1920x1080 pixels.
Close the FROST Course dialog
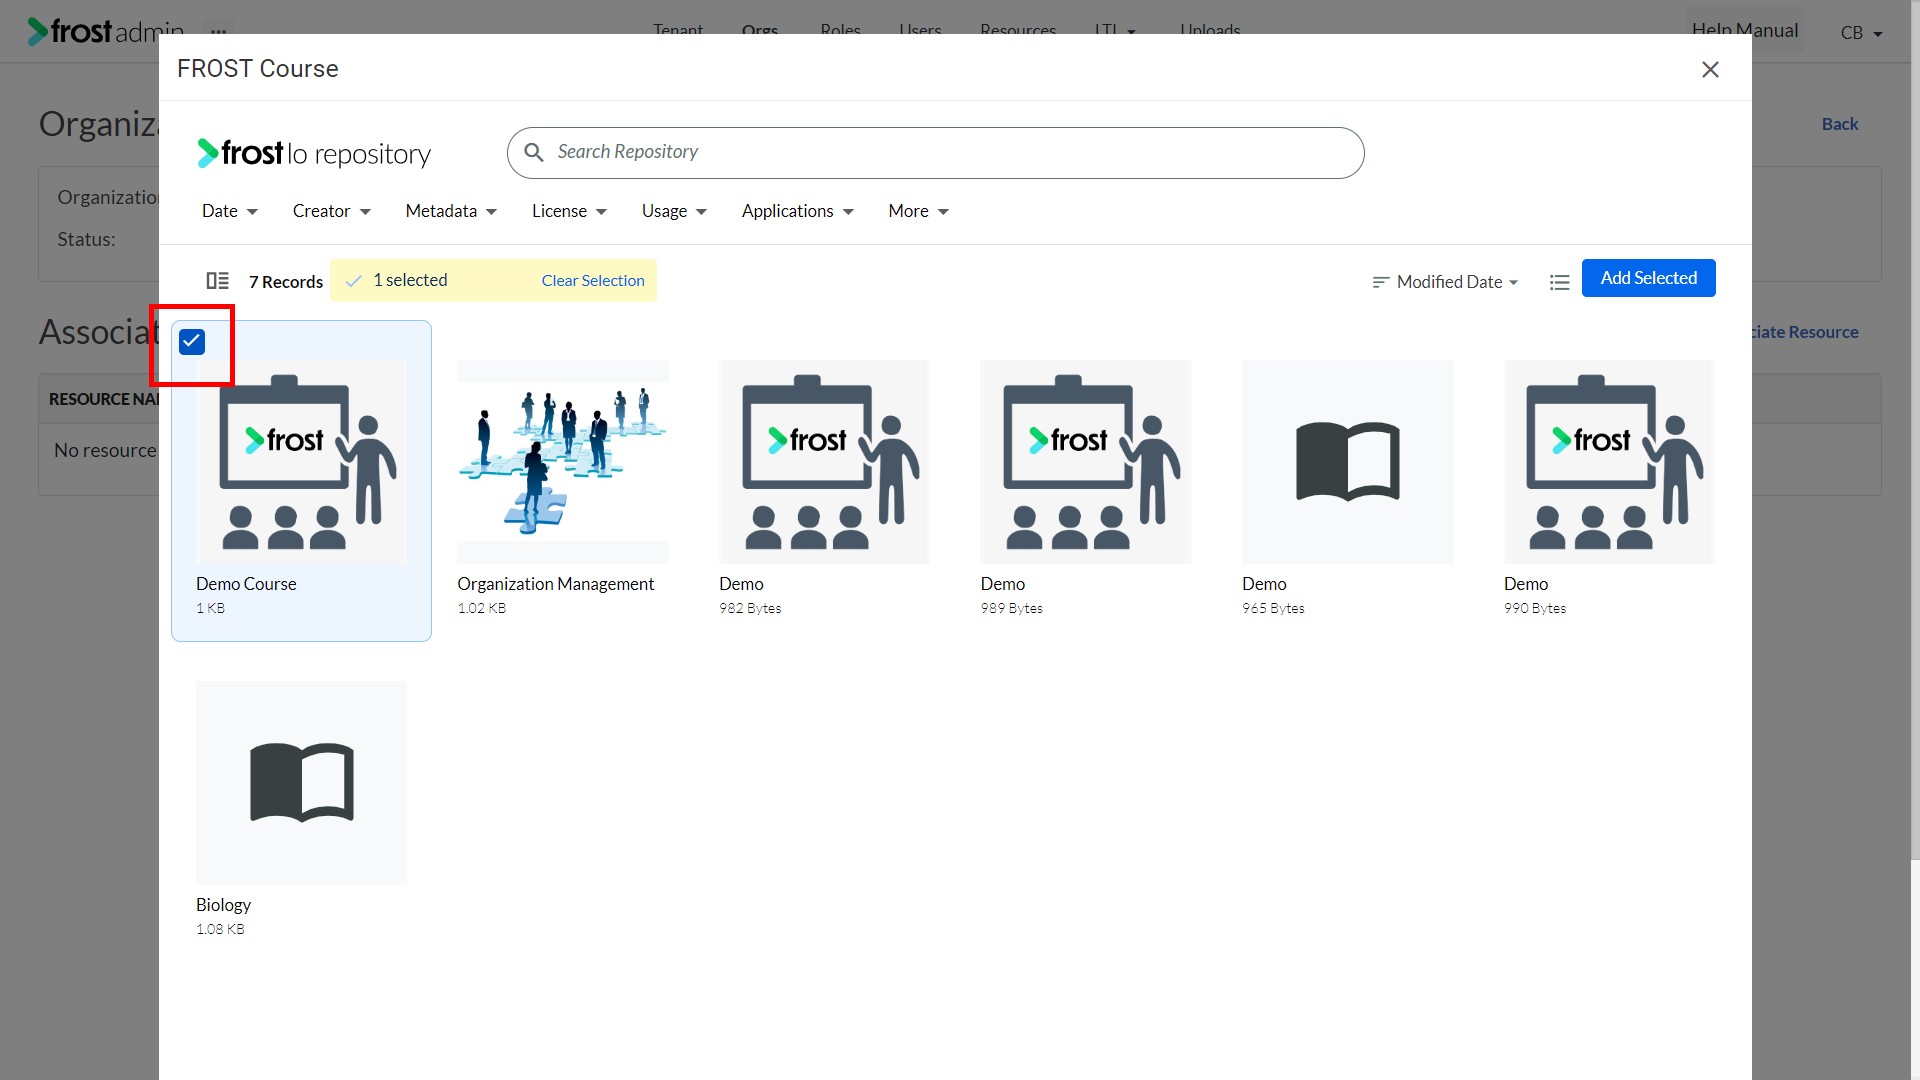(1710, 69)
